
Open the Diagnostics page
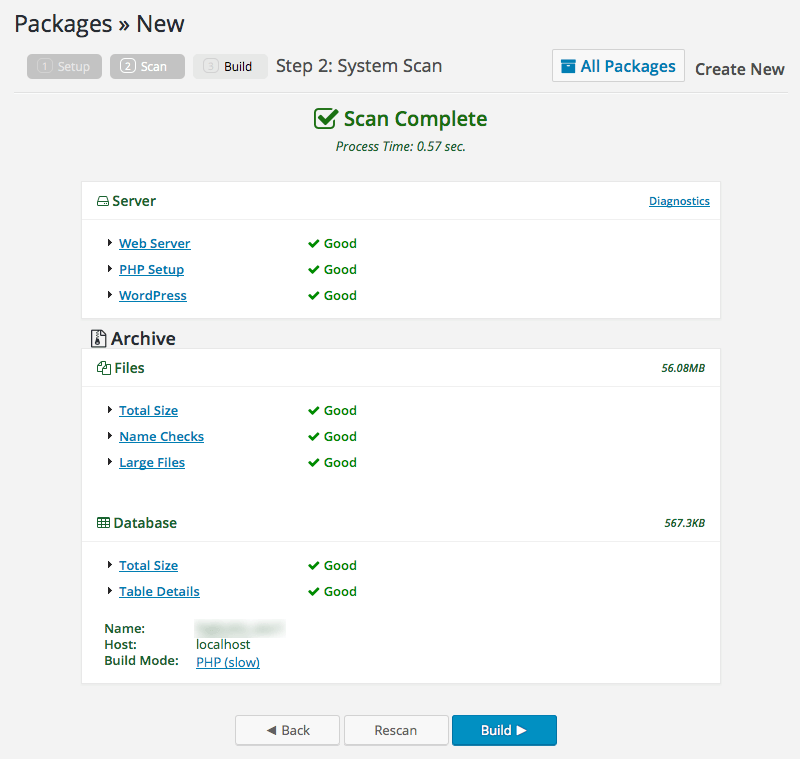[x=679, y=200]
